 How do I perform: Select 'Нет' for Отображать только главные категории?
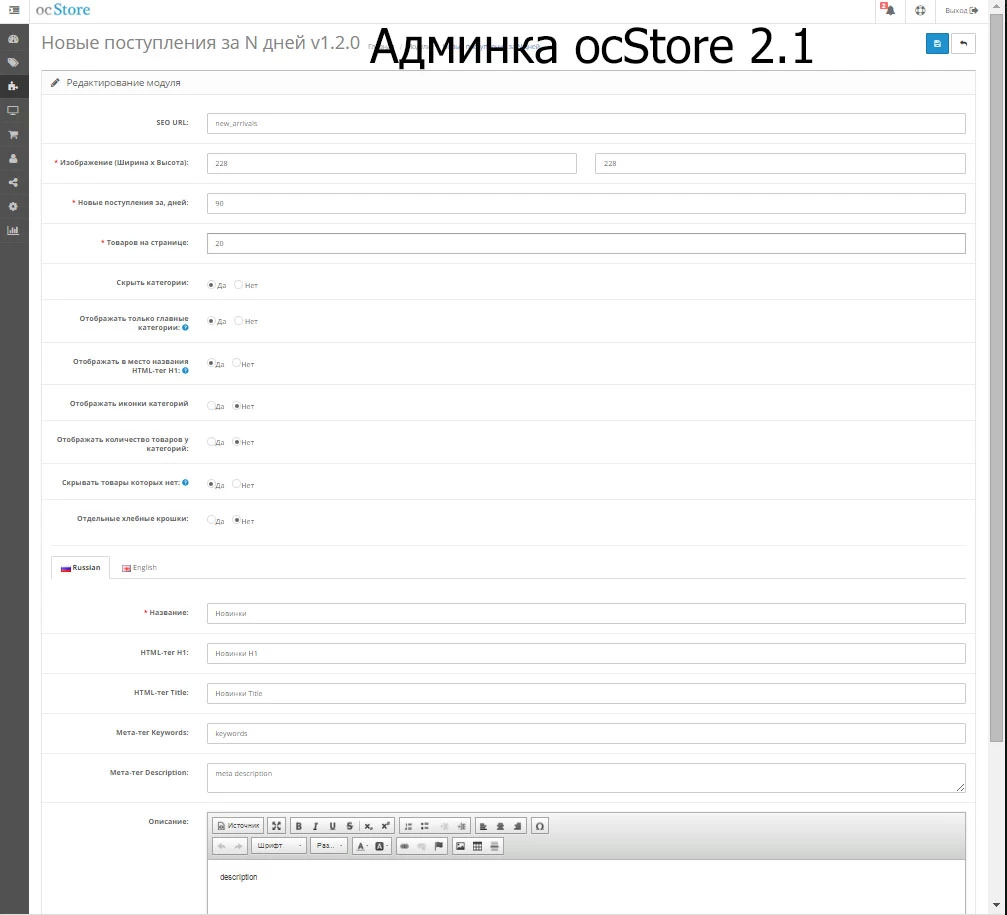point(238,320)
